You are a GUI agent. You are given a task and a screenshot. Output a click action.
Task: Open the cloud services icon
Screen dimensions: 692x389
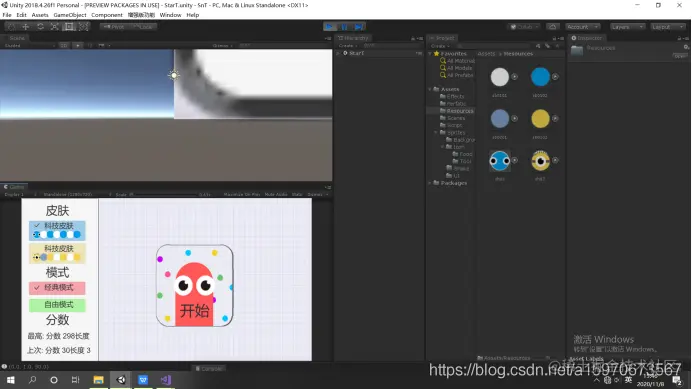point(552,27)
